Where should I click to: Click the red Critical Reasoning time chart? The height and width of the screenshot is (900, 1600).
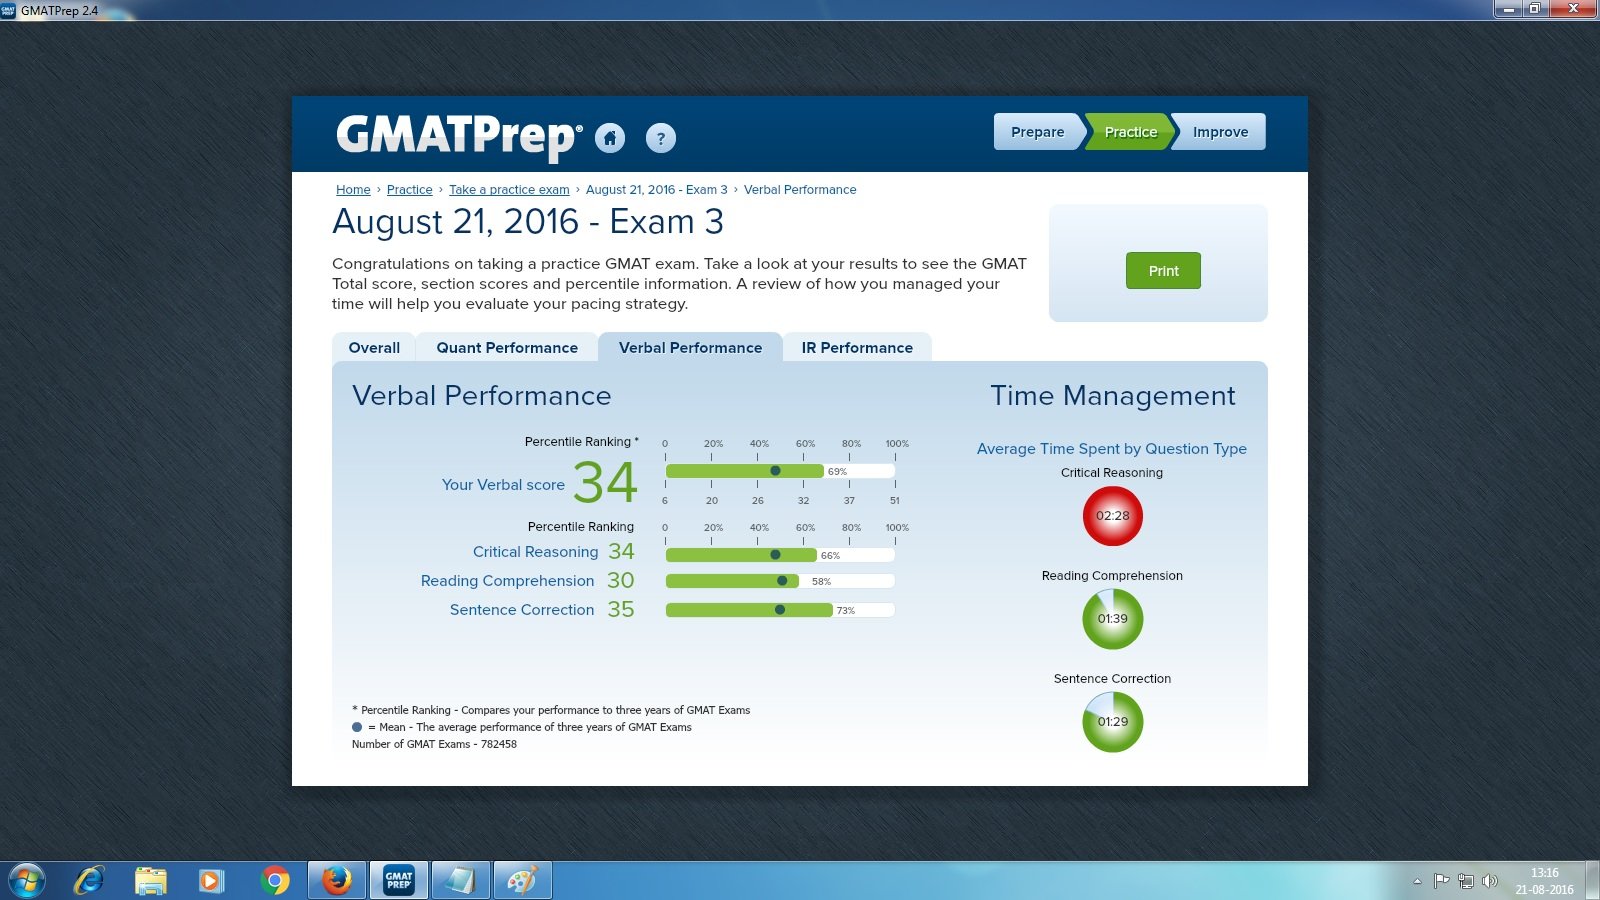(x=1113, y=516)
